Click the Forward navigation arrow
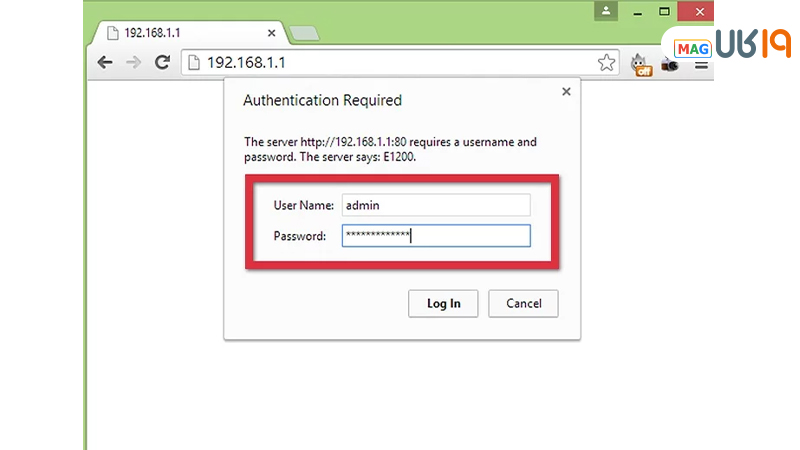The image size is (800, 450). pyautogui.click(x=133, y=62)
